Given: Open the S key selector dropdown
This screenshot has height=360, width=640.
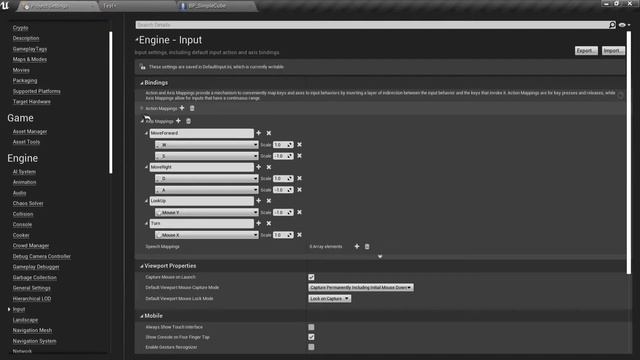Looking at the screenshot, I should click(x=207, y=156).
